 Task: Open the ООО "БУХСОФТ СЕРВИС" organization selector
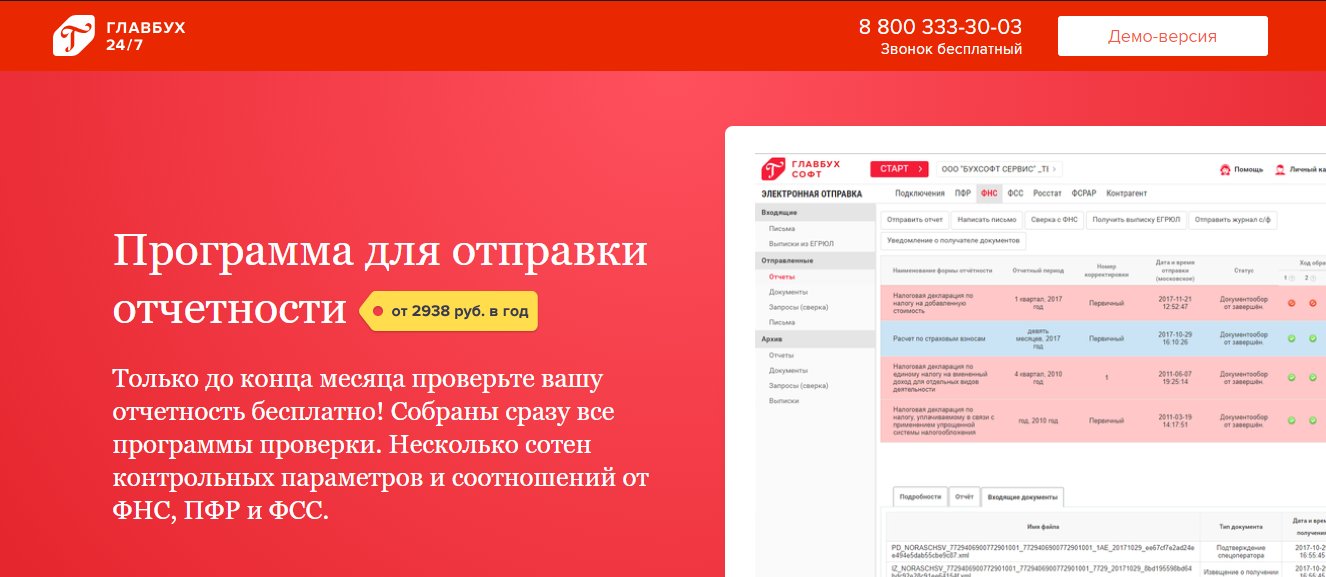999,169
